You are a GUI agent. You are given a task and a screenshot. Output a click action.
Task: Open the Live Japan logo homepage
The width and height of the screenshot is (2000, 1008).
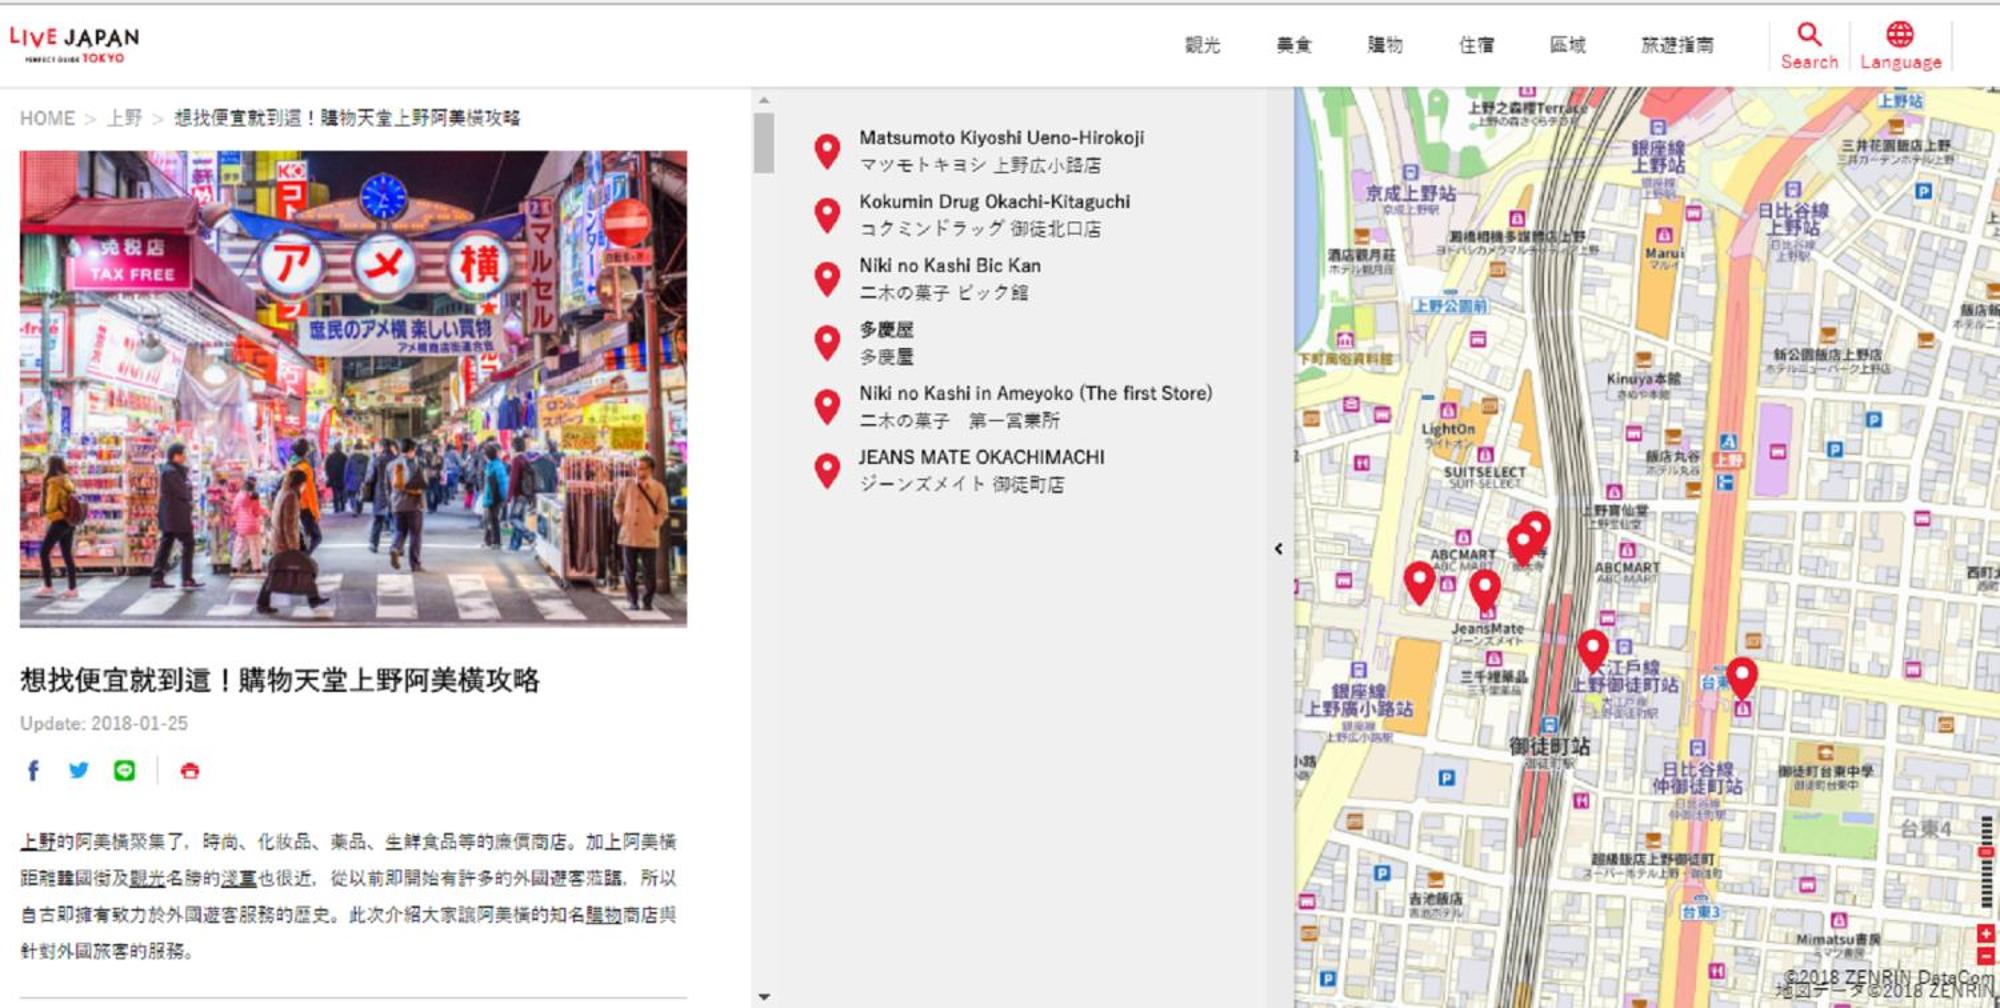point(74,44)
